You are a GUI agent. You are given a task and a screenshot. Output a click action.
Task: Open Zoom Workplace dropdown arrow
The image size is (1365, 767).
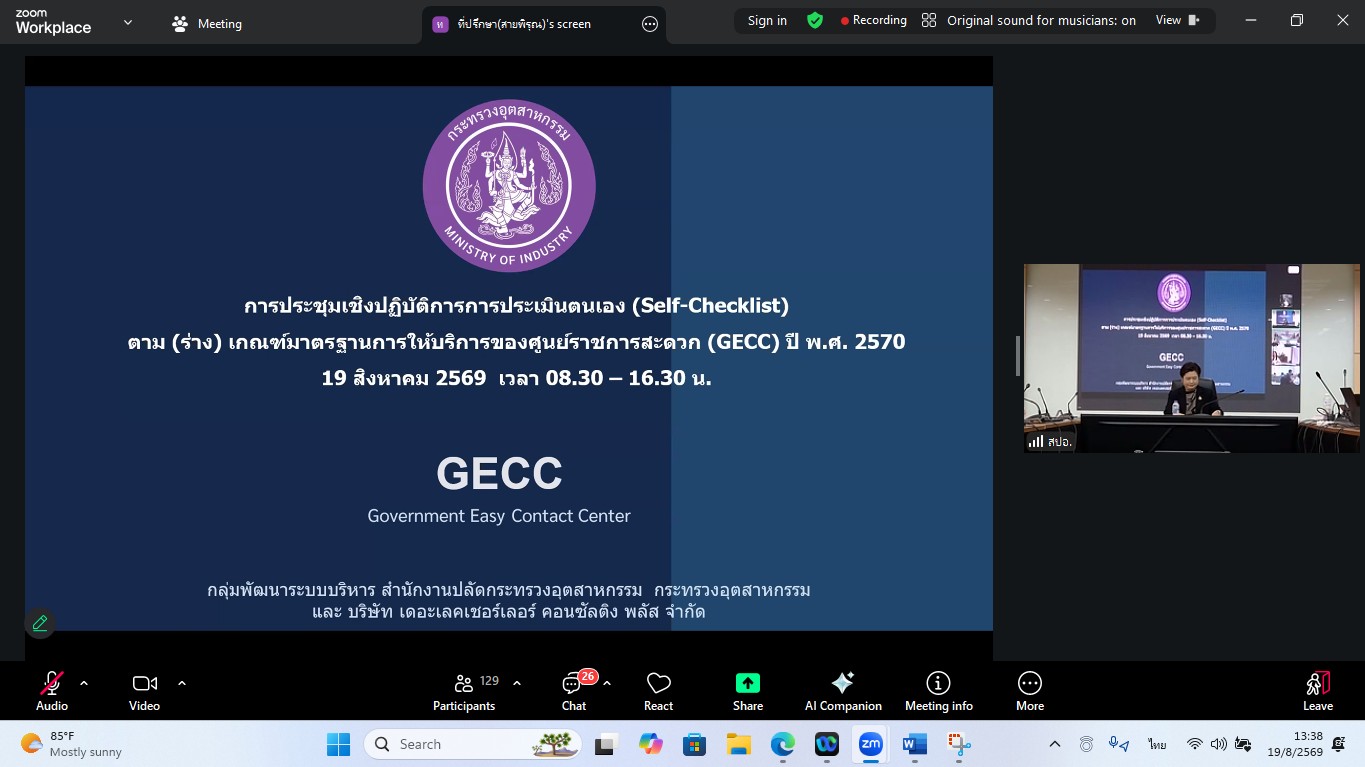click(x=128, y=23)
